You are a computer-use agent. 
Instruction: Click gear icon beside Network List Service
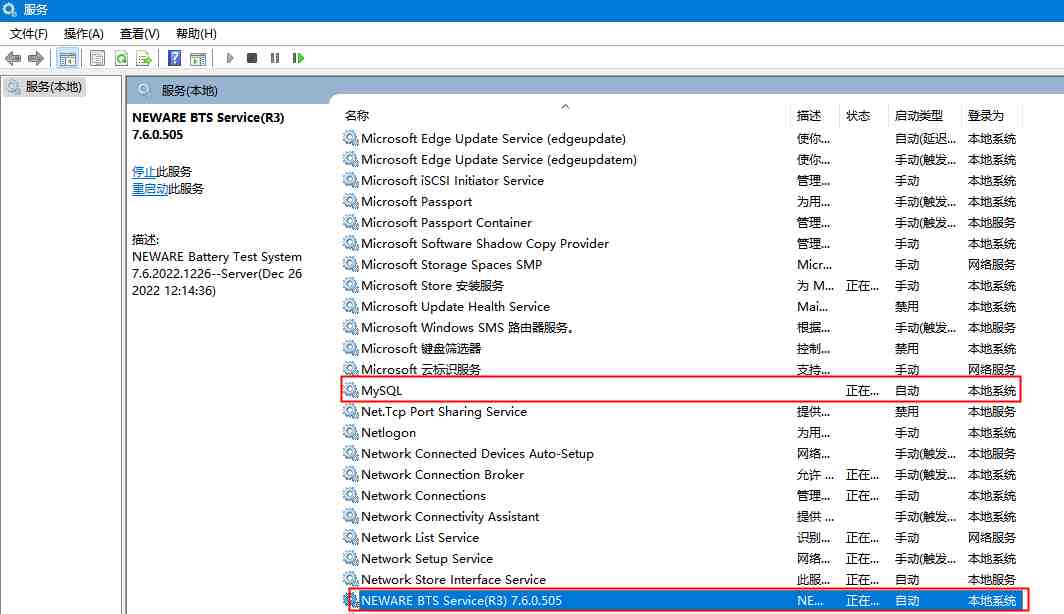(350, 537)
